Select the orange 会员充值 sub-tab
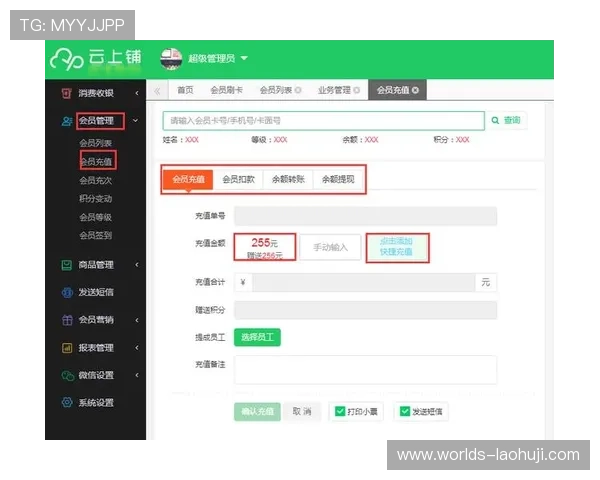The width and height of the screenshot is (600, 480). click(x=188, y=179)
